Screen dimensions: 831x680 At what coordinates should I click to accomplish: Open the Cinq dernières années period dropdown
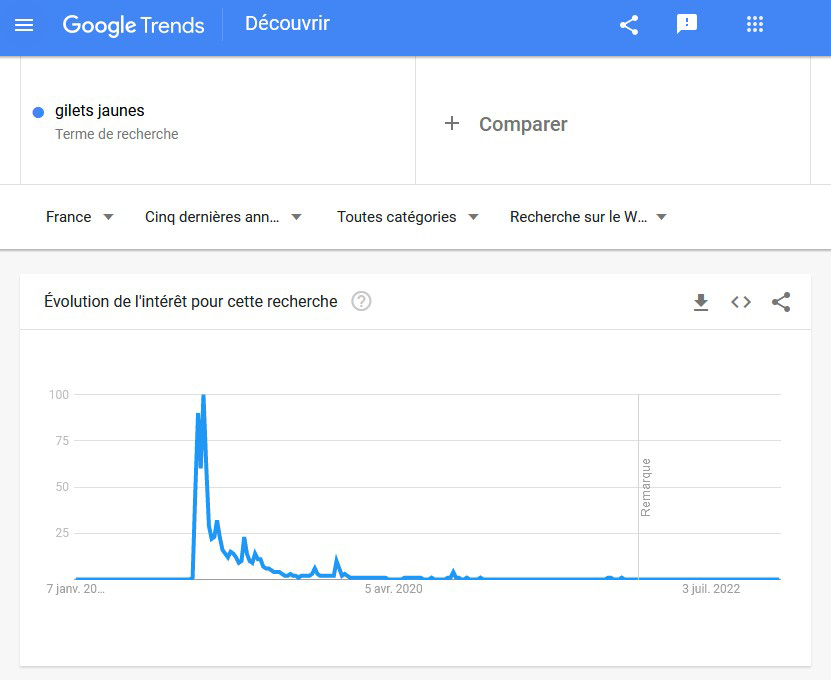coord(223,217)
